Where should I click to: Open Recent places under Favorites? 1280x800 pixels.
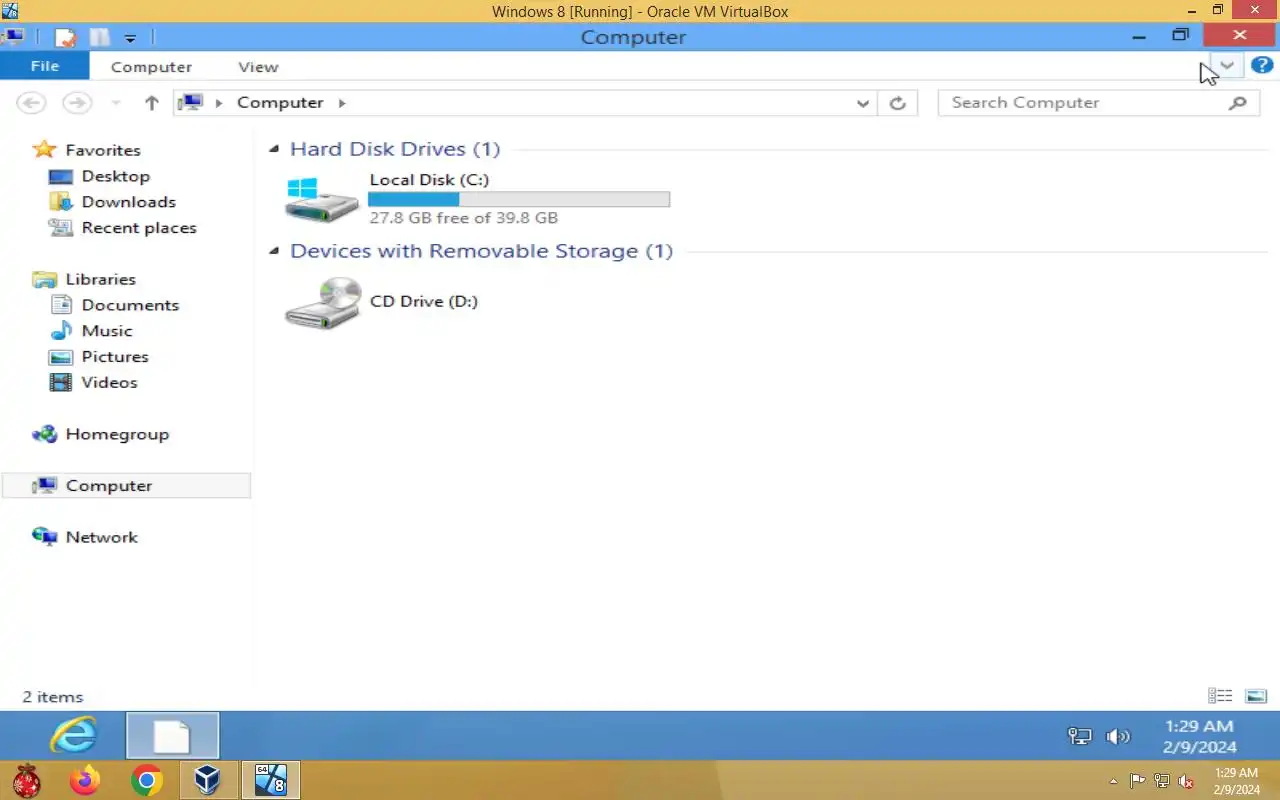pos(139,228)
